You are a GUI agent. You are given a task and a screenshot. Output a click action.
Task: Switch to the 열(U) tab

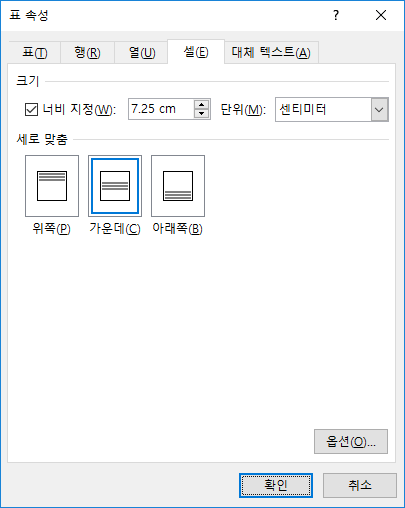[142, 53]
